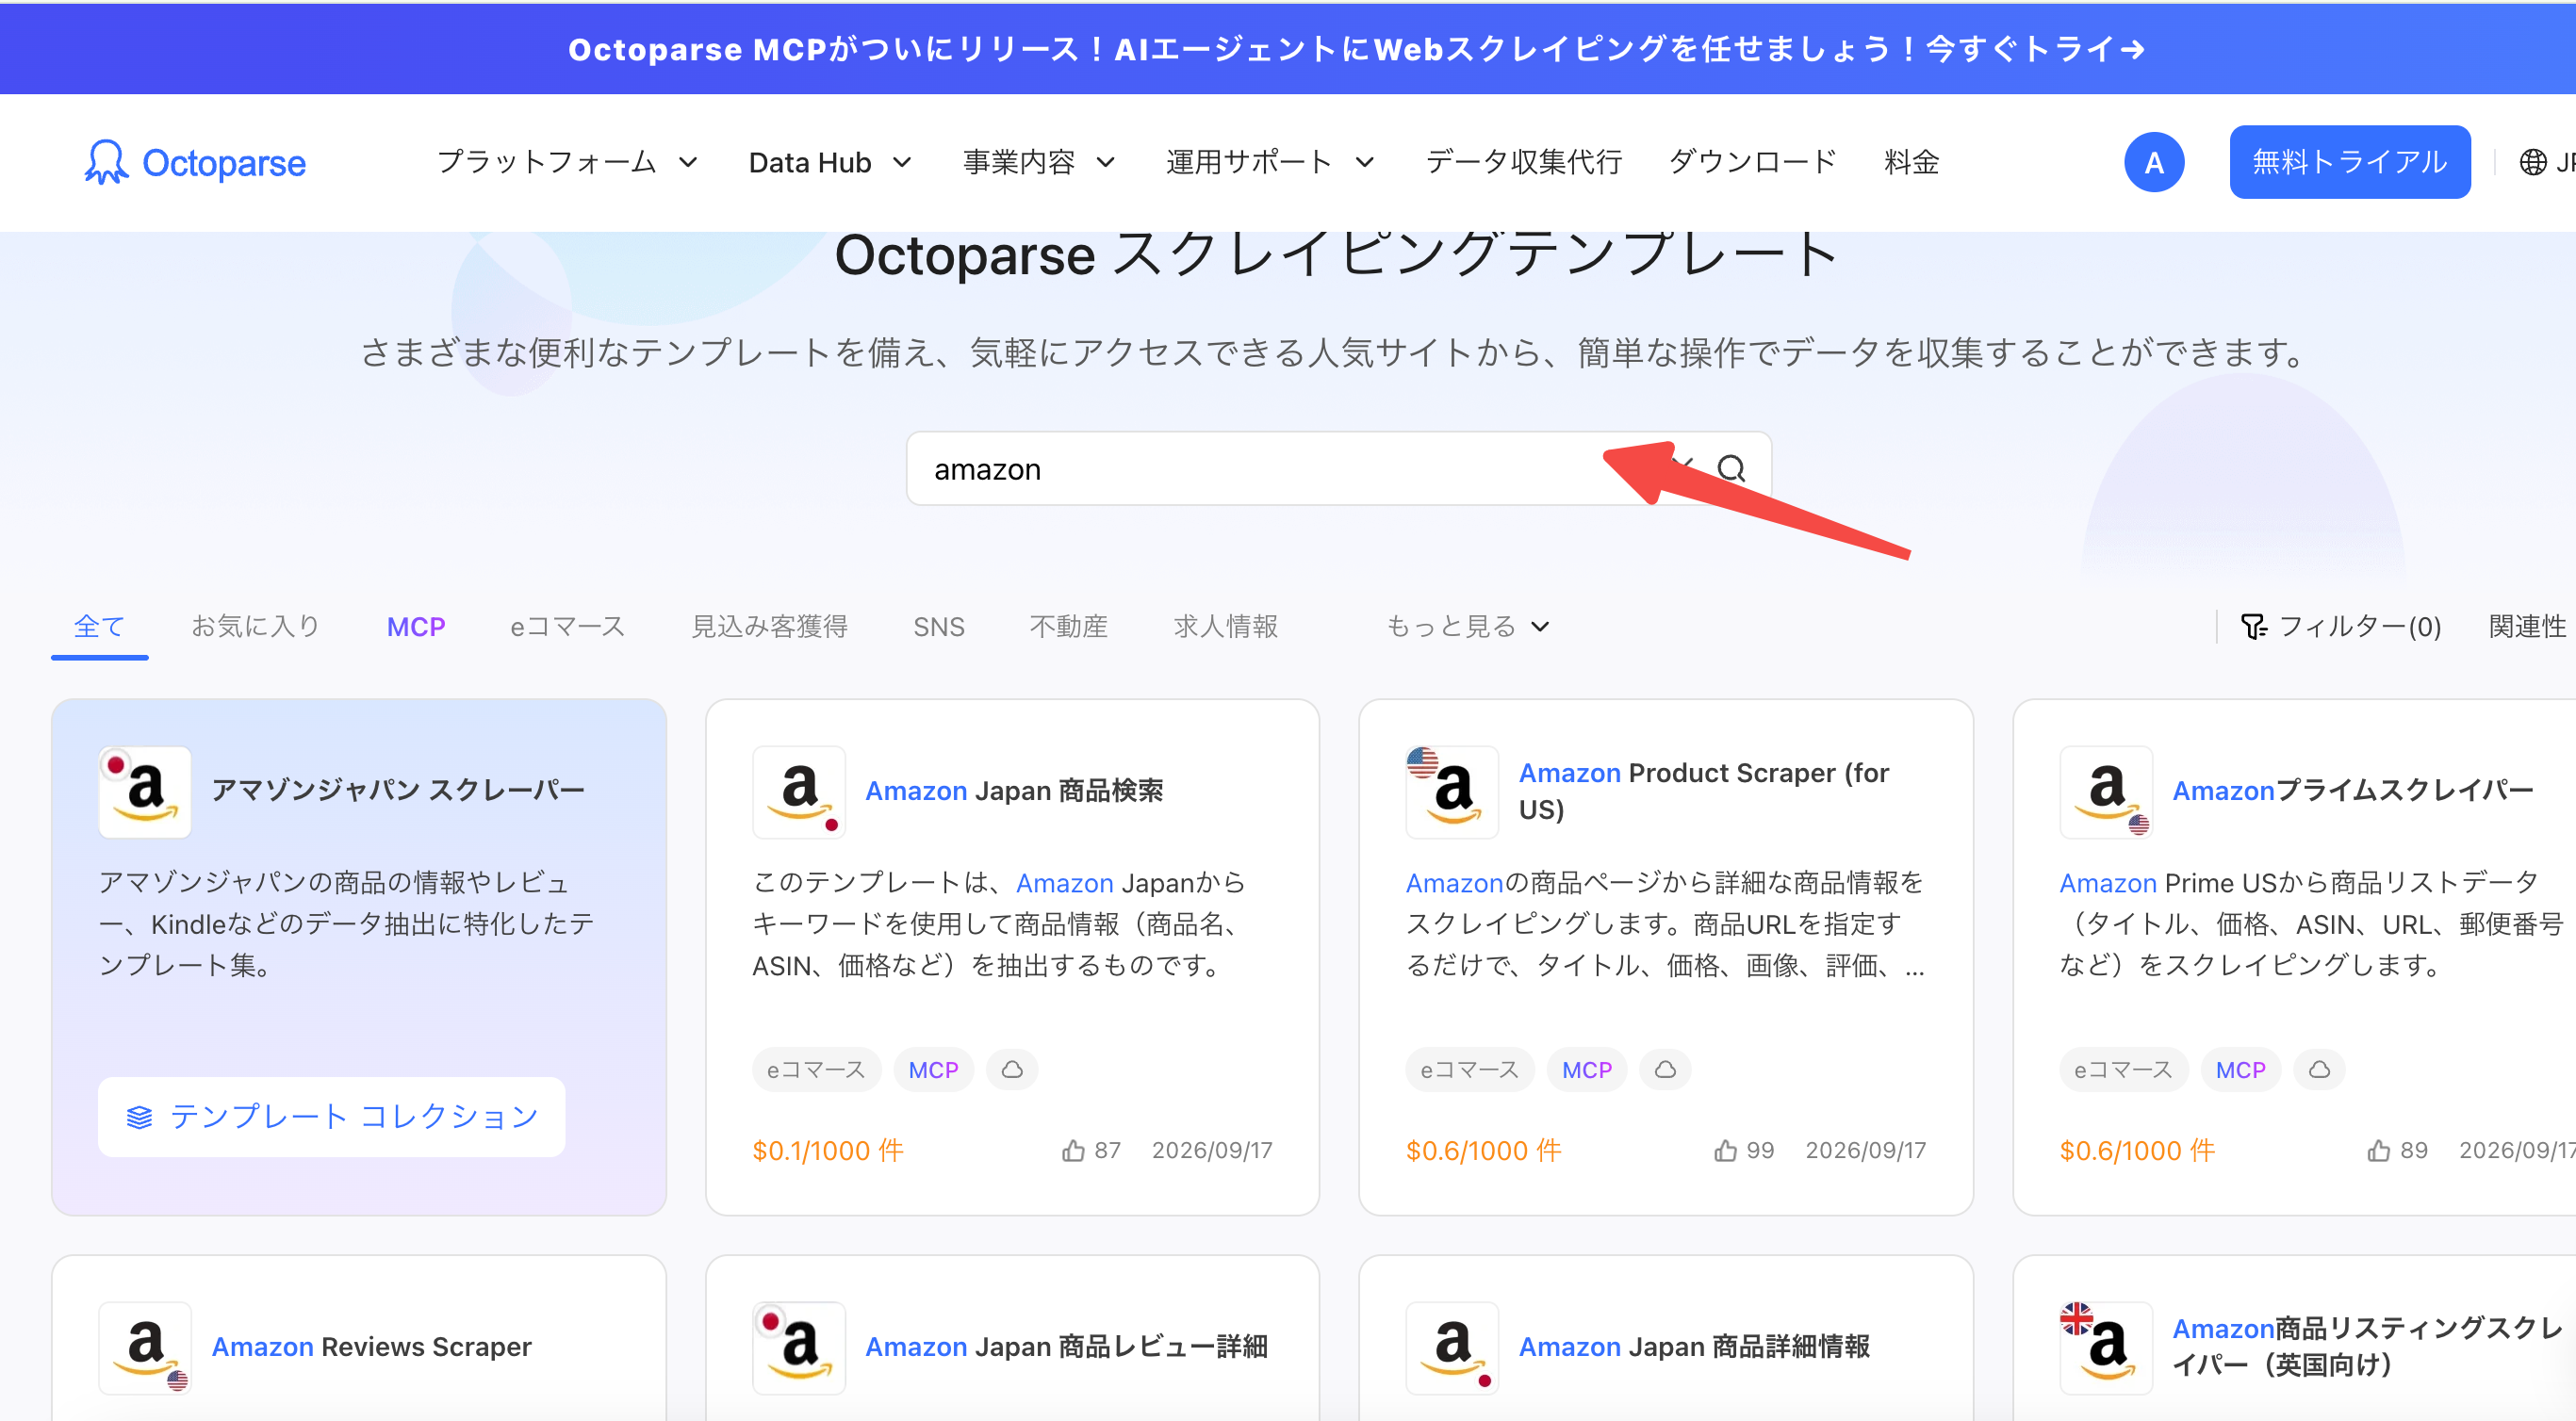Click the search magnifier icon
The image size is (2576, 1421).
(x=1731, y=468)
